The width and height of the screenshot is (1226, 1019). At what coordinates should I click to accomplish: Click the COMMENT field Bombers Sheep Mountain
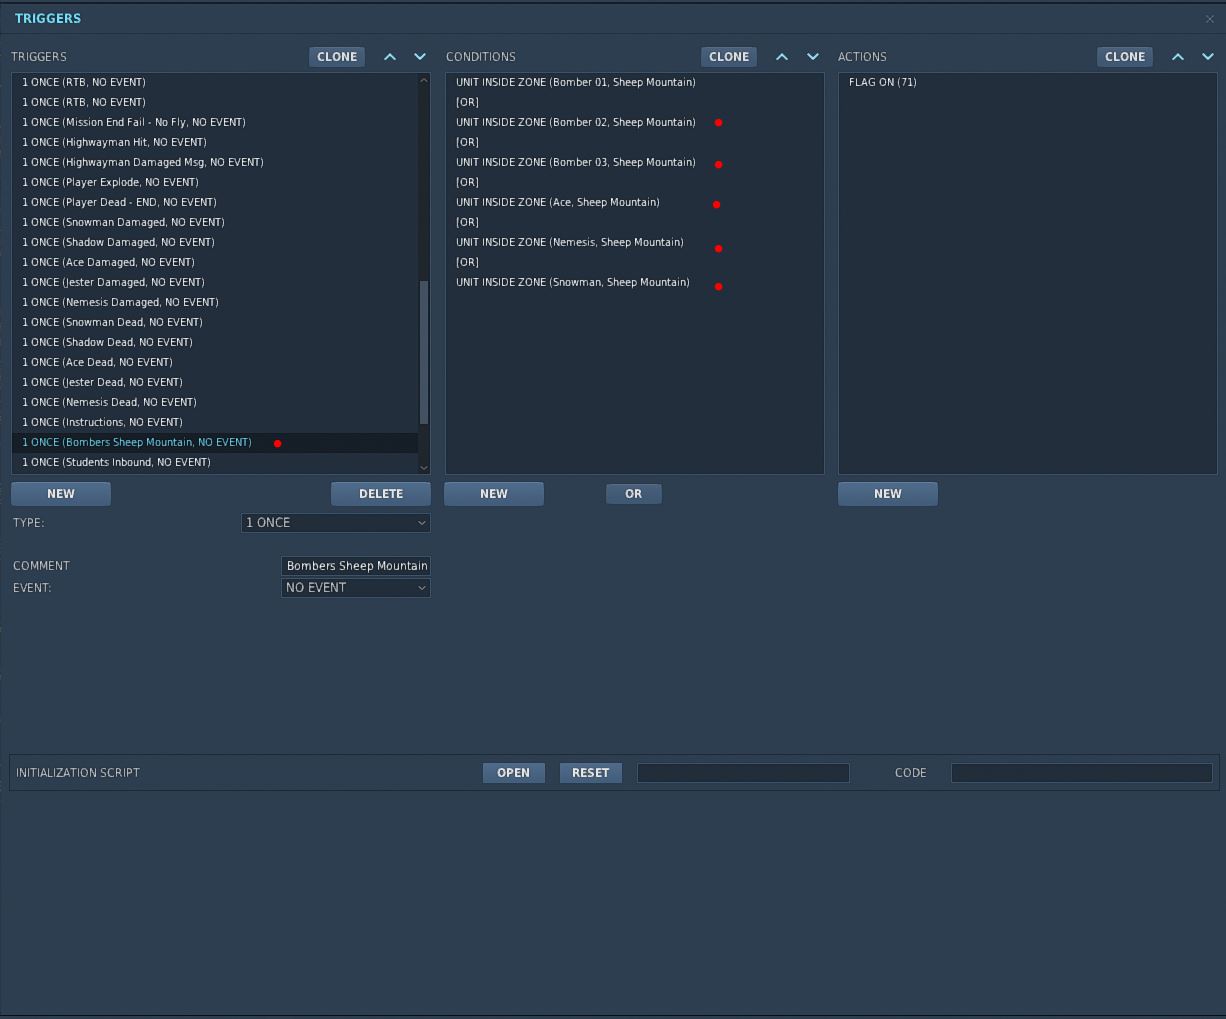[356, 566]
